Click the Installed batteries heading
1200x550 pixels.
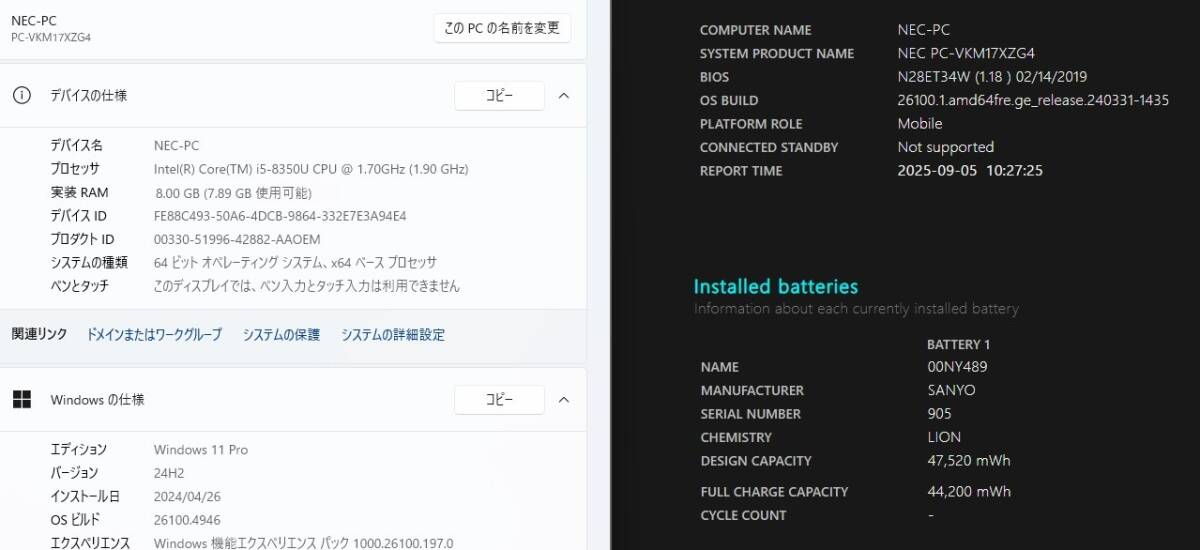click(776, 287)
